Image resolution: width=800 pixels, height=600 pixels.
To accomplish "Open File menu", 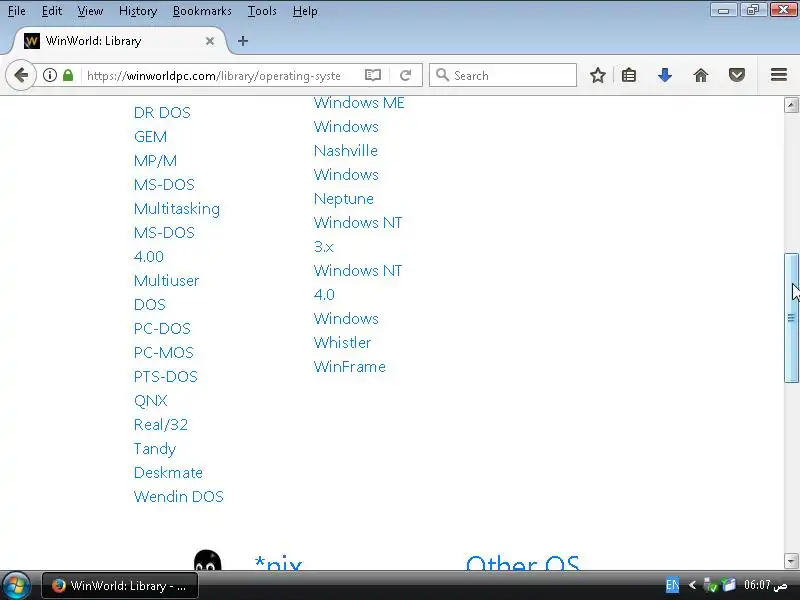I will [16, 11].
